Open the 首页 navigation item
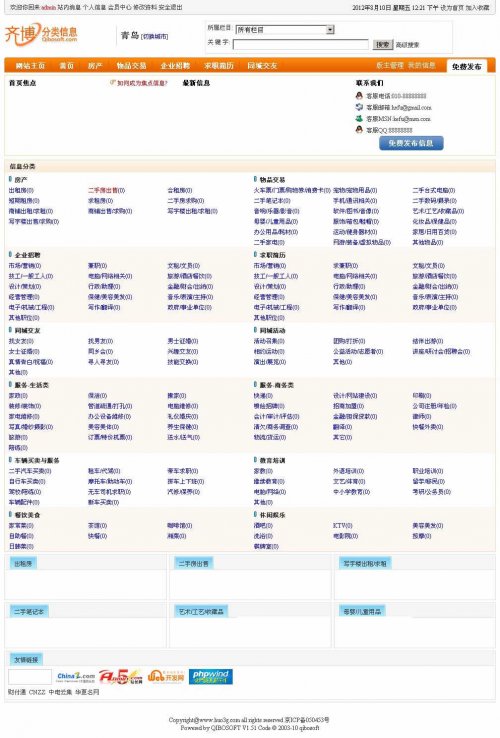 tap(66, 65)
